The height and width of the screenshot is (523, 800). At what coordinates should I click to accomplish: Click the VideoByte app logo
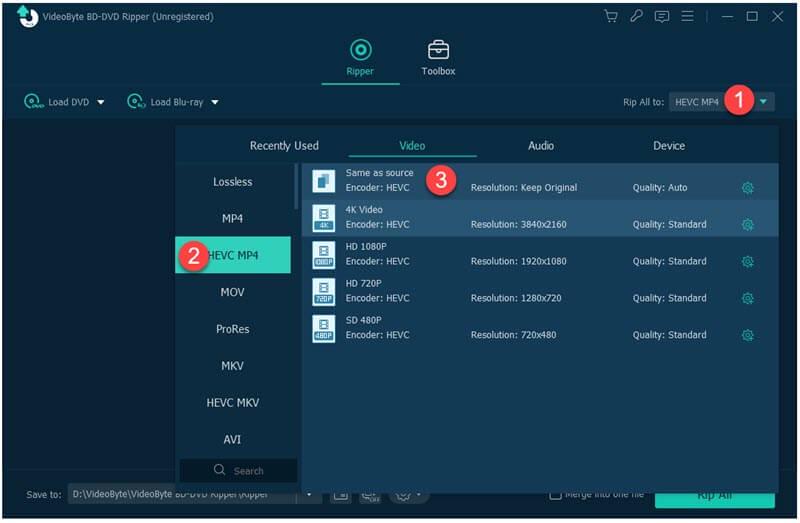pos(27,16)
